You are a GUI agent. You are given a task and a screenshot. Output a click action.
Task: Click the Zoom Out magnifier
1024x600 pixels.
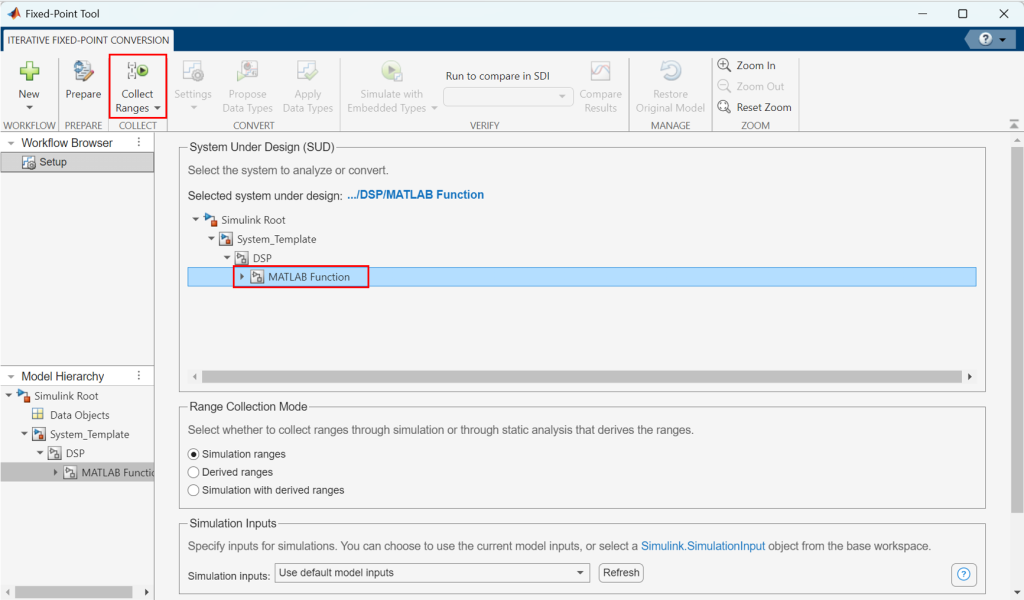pos(724,86)
